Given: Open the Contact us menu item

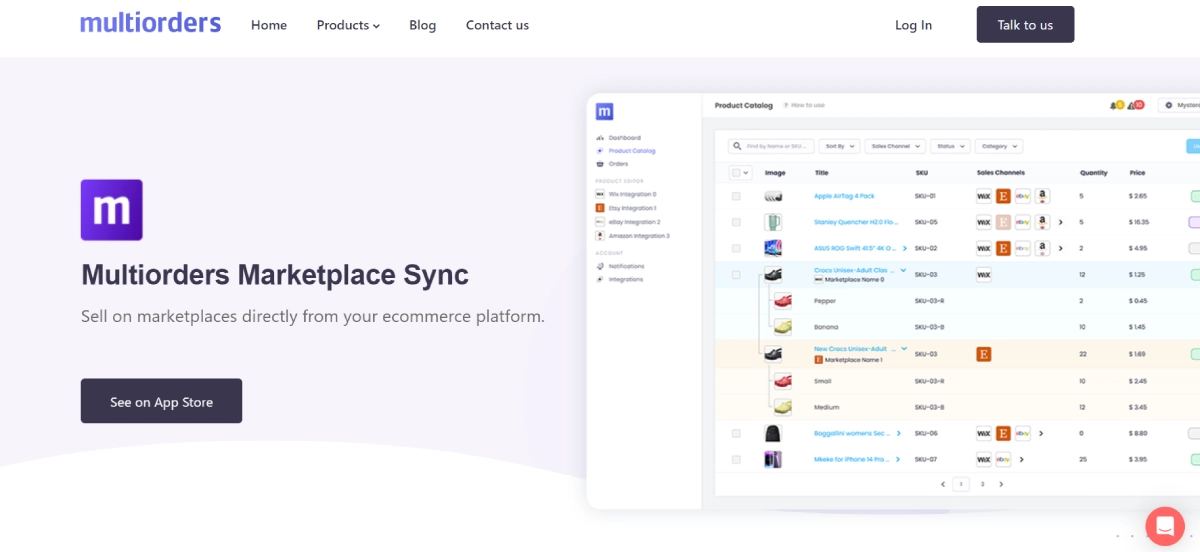Looking at the screenshot, I should [497, 25].
